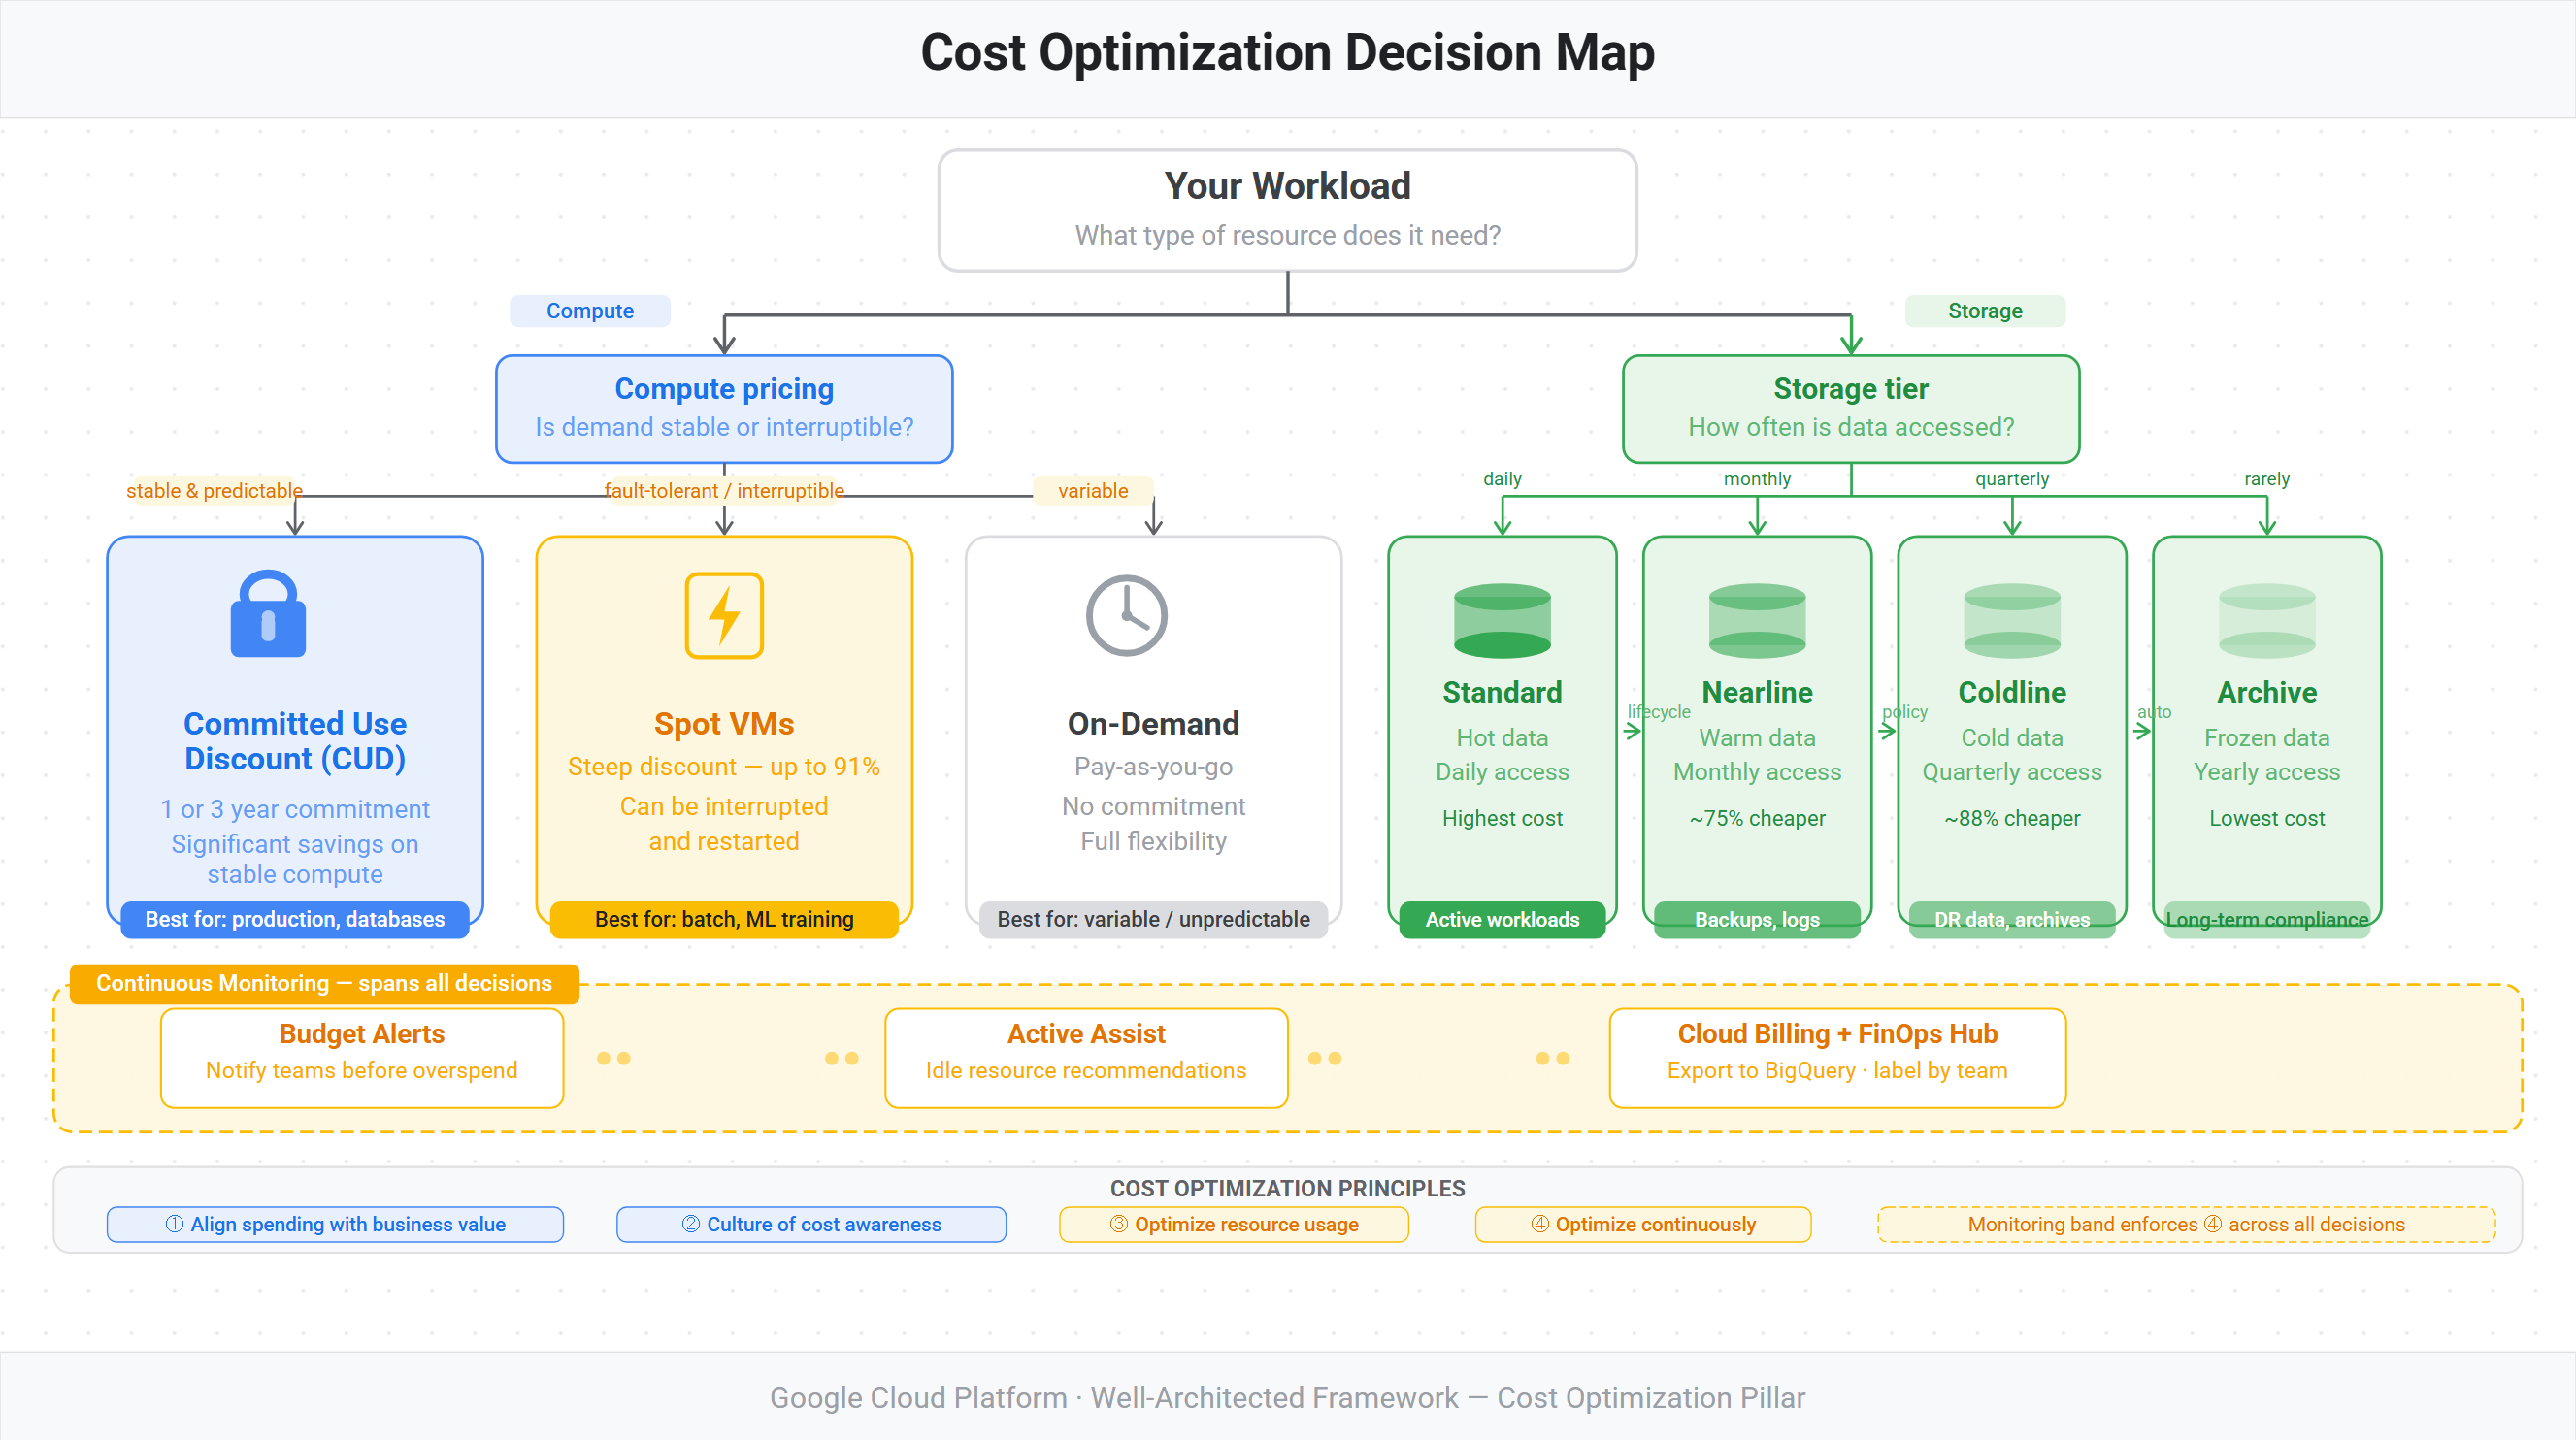
Task: Click the Cost Optimization Decision Map title
Action: tap(1288, 52)
